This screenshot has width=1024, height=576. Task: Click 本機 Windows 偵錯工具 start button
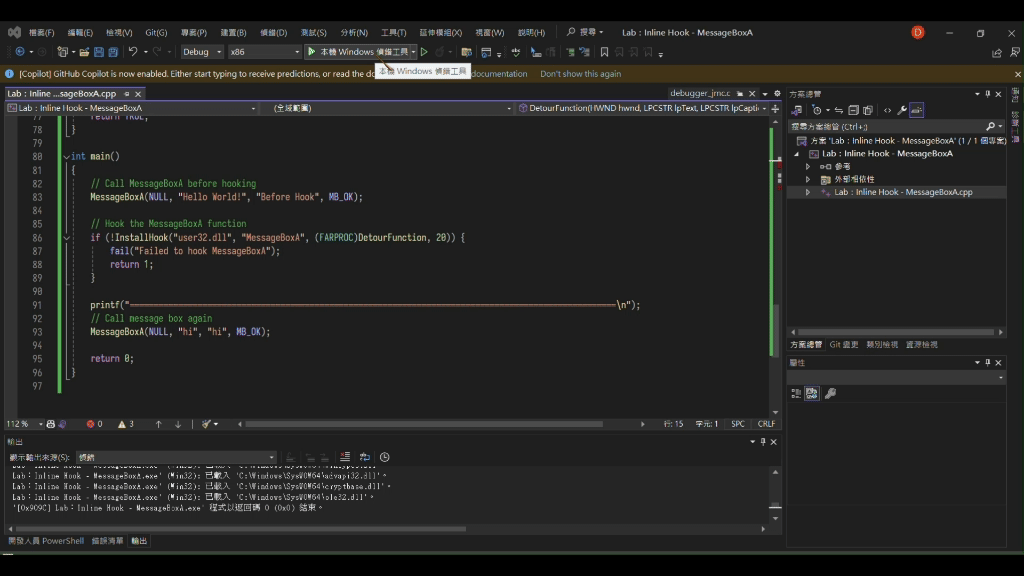coord(359,52)
